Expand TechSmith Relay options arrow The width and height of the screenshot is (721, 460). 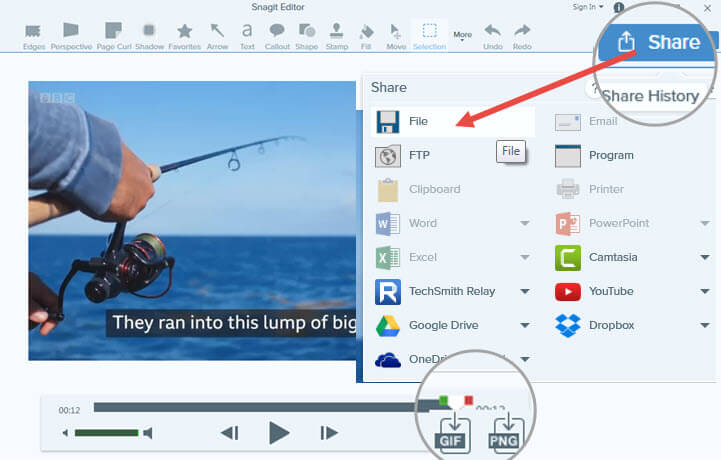pos(525,292)
